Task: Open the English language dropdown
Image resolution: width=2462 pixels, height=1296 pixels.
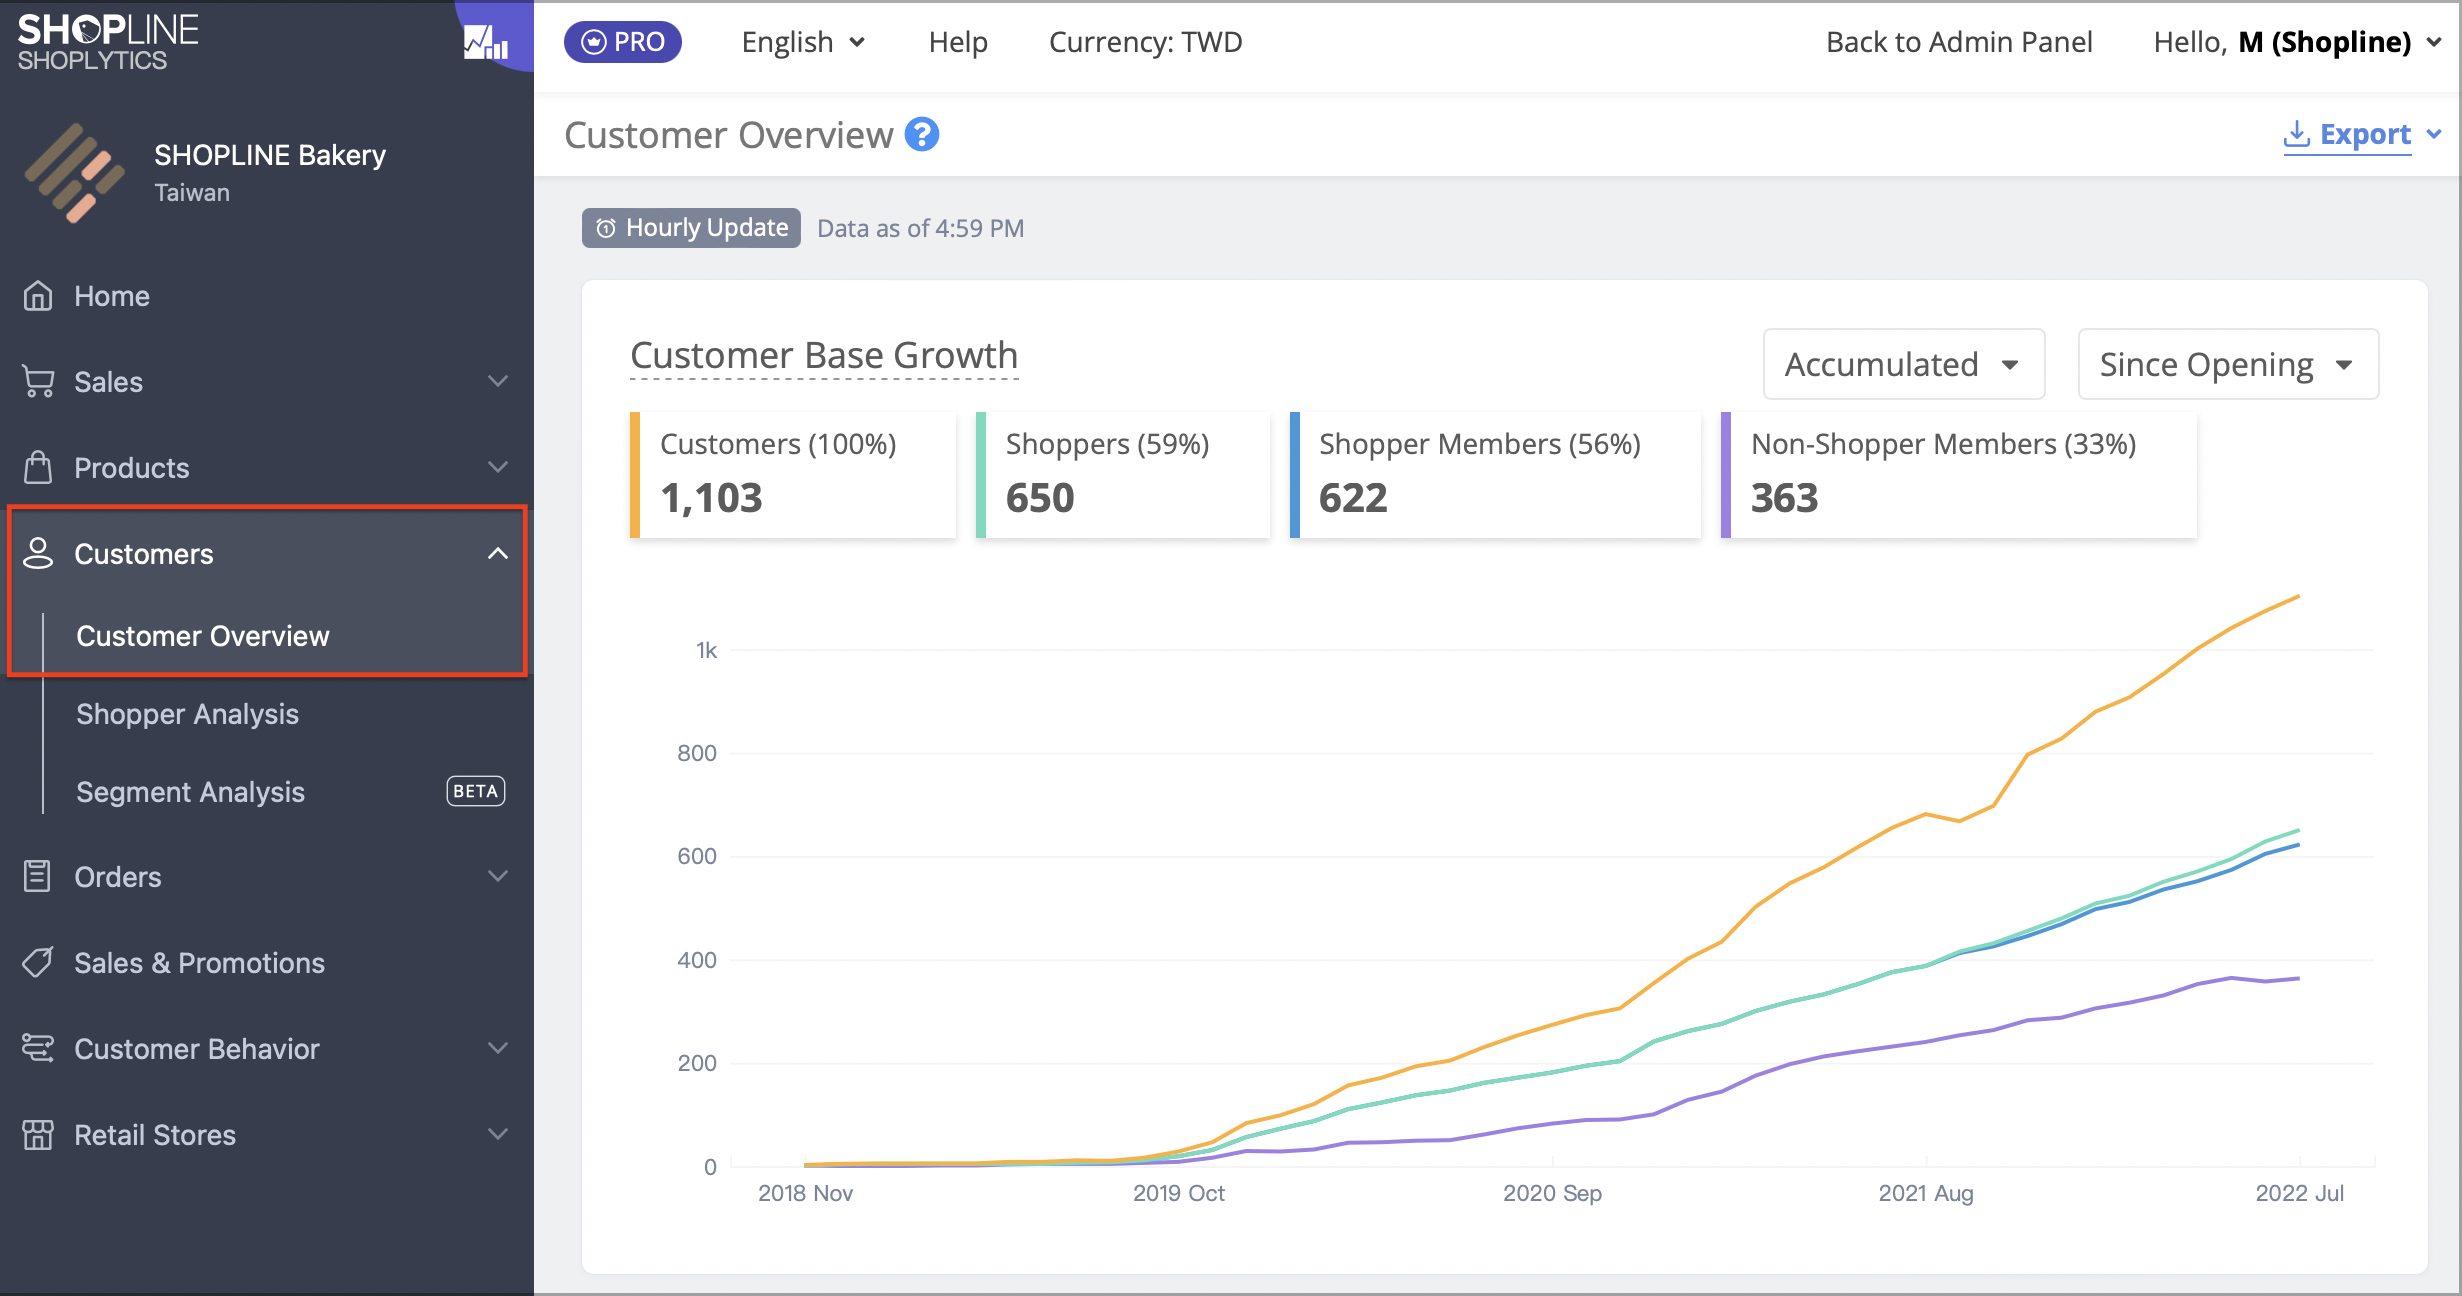Action: pyautogui.click(x=803, y=42)
